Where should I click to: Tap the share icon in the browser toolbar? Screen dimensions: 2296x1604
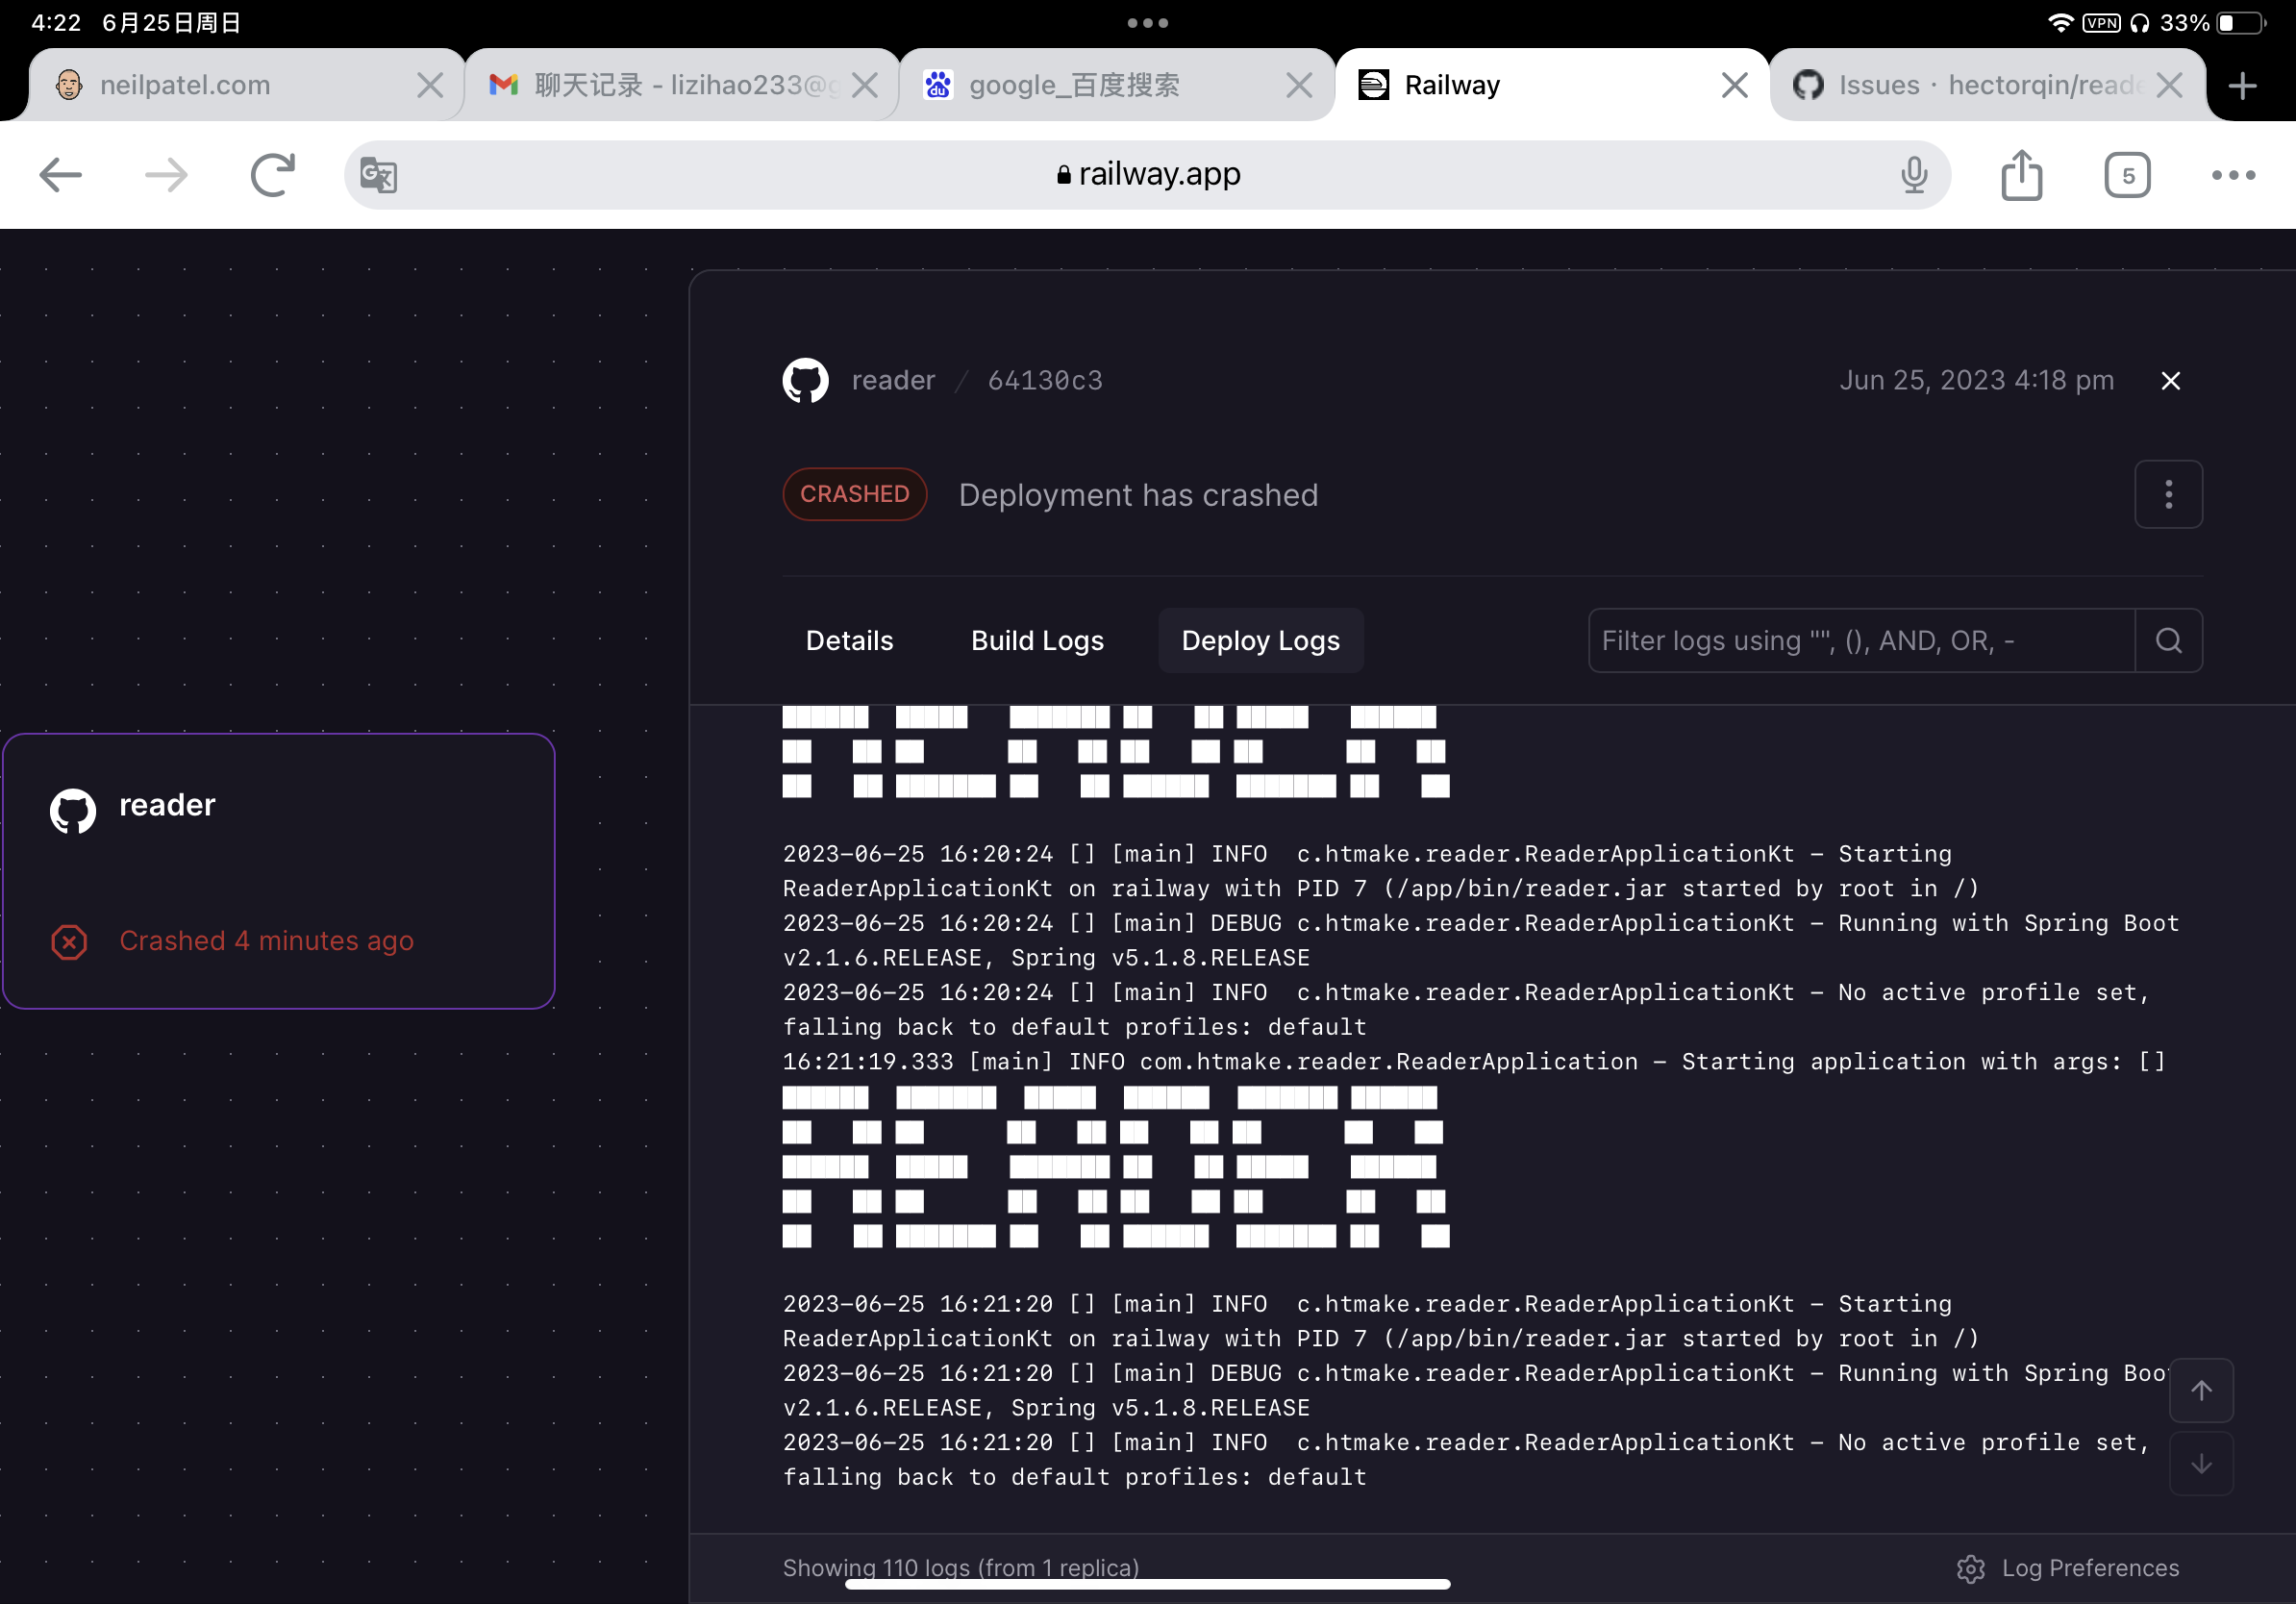click(2022, 174)
